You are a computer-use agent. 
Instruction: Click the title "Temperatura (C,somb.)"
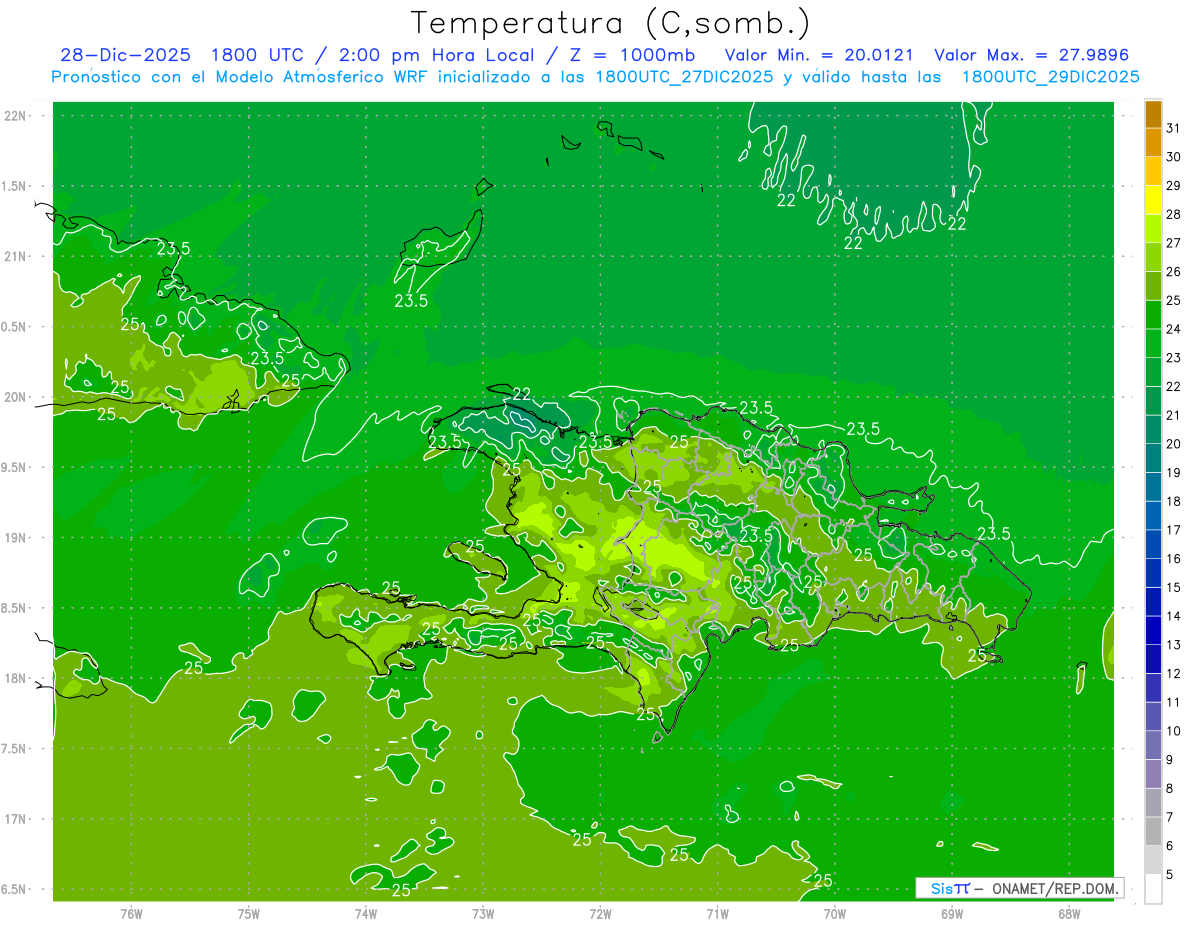(x=610, y=23)
